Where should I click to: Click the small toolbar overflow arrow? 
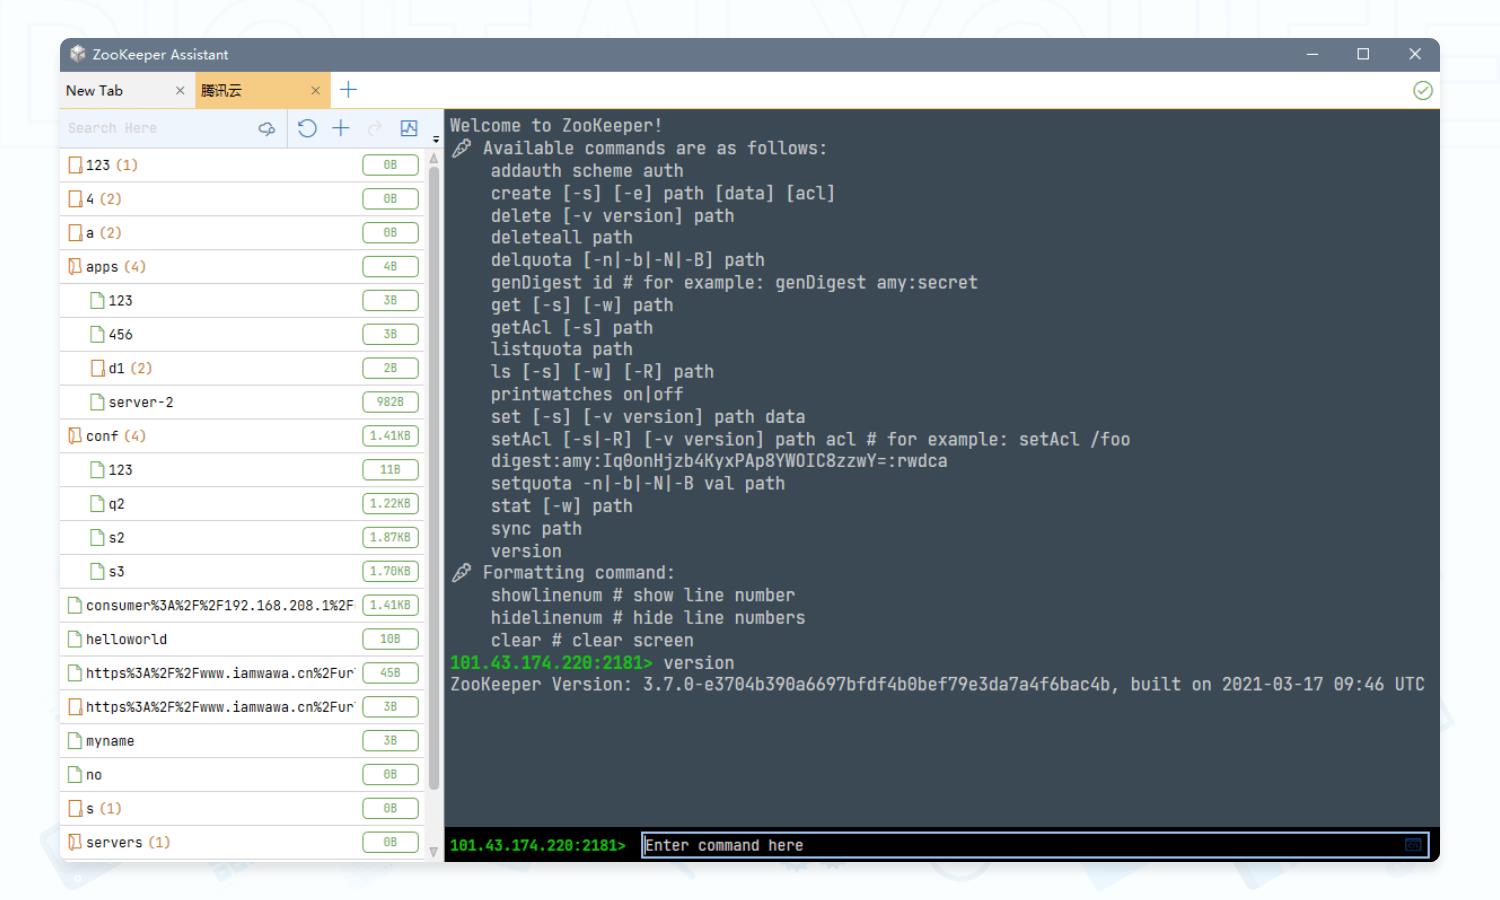coord(435,140)
